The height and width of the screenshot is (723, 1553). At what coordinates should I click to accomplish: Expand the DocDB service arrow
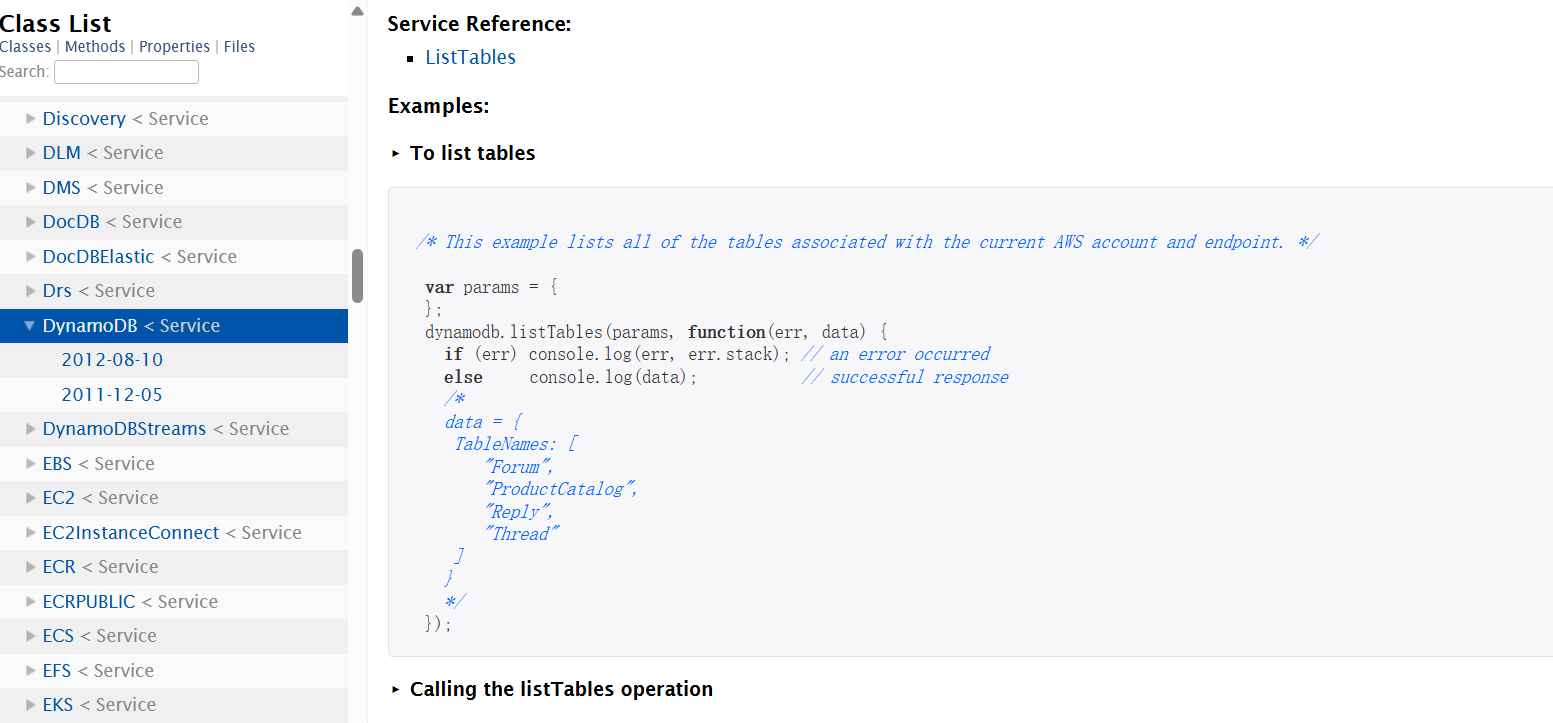(31, 222)
